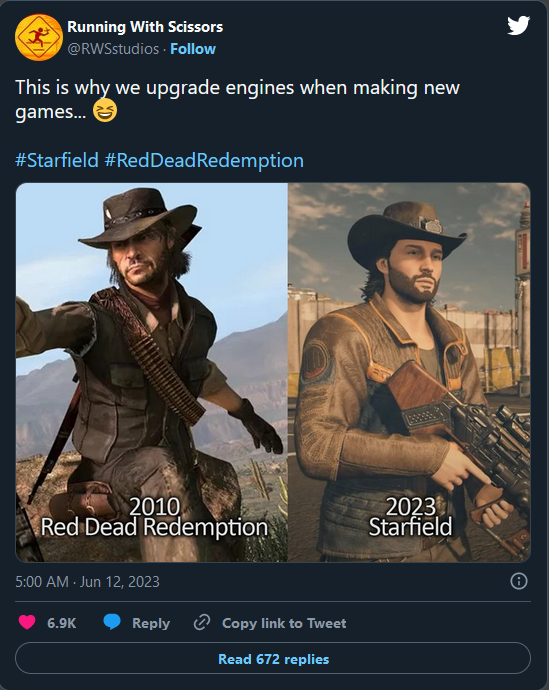Viewport: 549px width, 690px height.
Task: Click the Running With Scissors display name
Action: tap(145, 27)
